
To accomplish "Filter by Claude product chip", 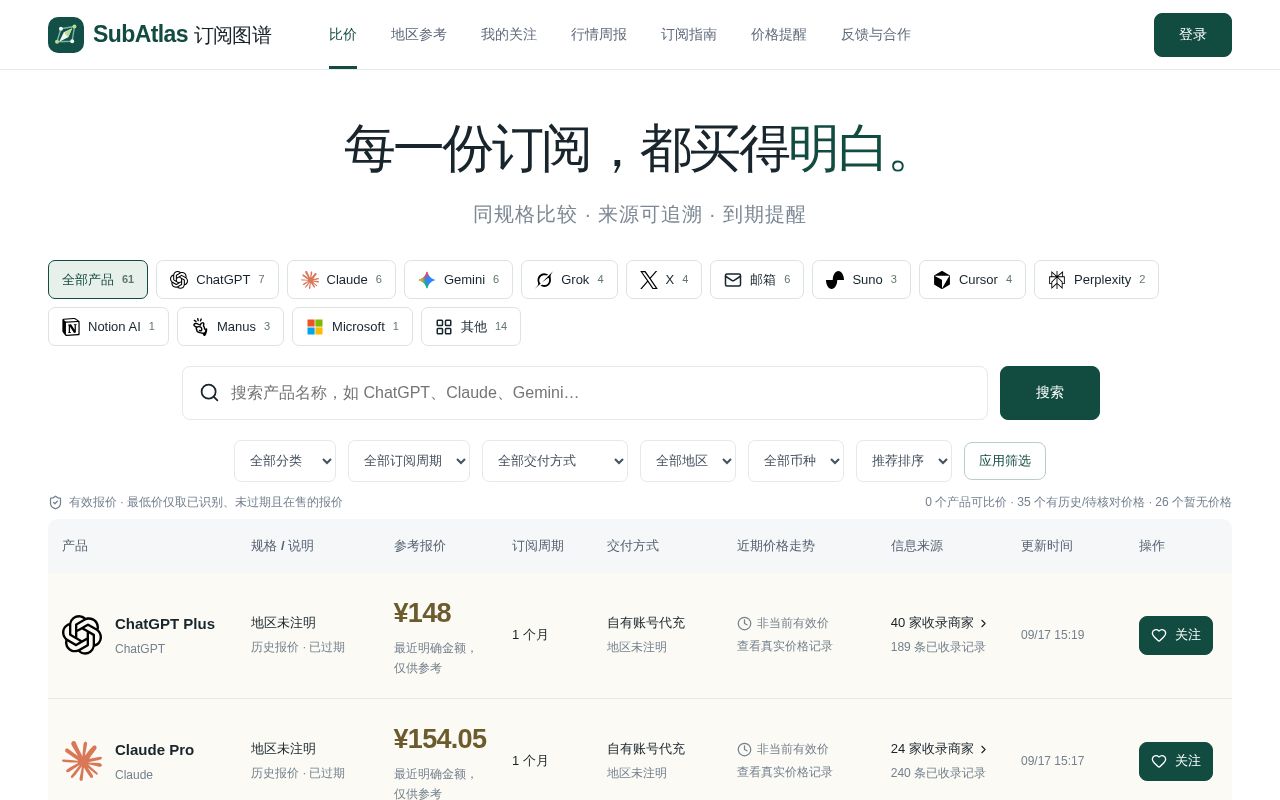I will [341, 280].
